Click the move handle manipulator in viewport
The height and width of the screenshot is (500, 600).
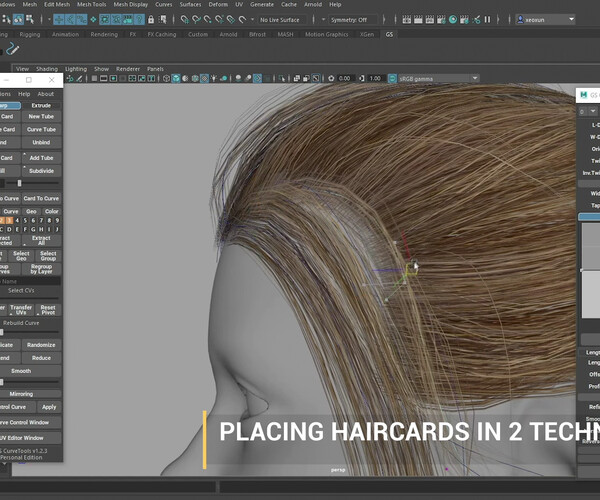pos(412,267)
